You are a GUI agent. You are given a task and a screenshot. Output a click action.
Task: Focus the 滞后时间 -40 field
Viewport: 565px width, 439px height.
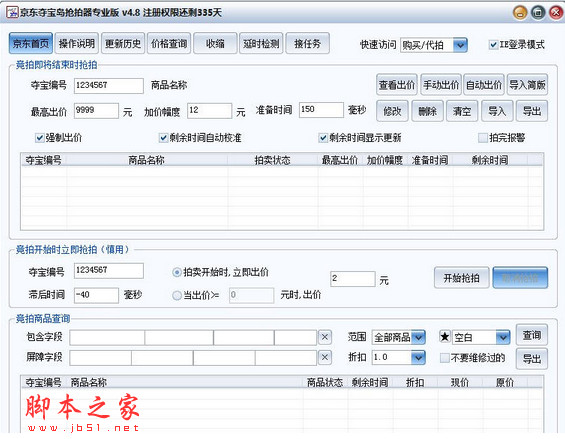pyautogui.click(x=96, y=295)
